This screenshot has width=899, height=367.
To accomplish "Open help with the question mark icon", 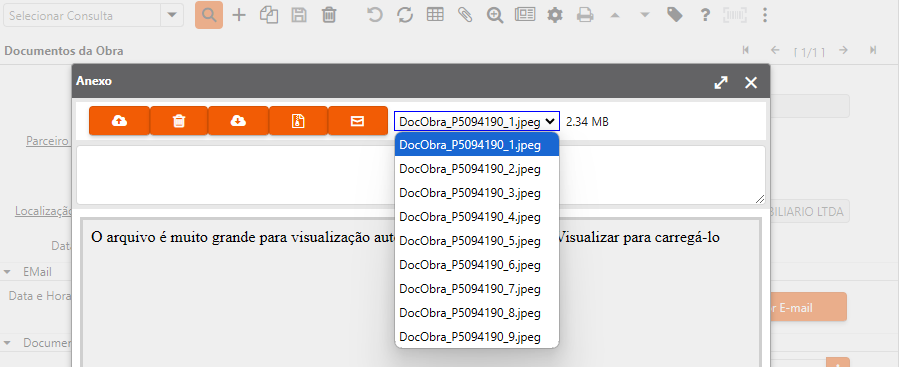I will [705, 15].
